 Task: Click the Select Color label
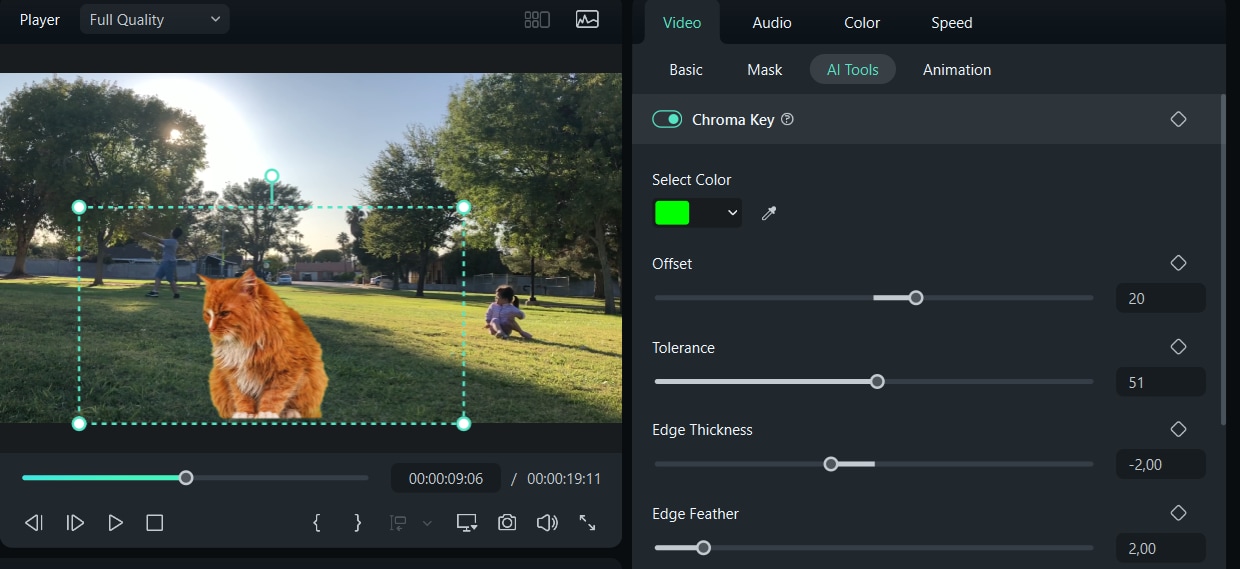pyautogui.click(x=692, y=180)
